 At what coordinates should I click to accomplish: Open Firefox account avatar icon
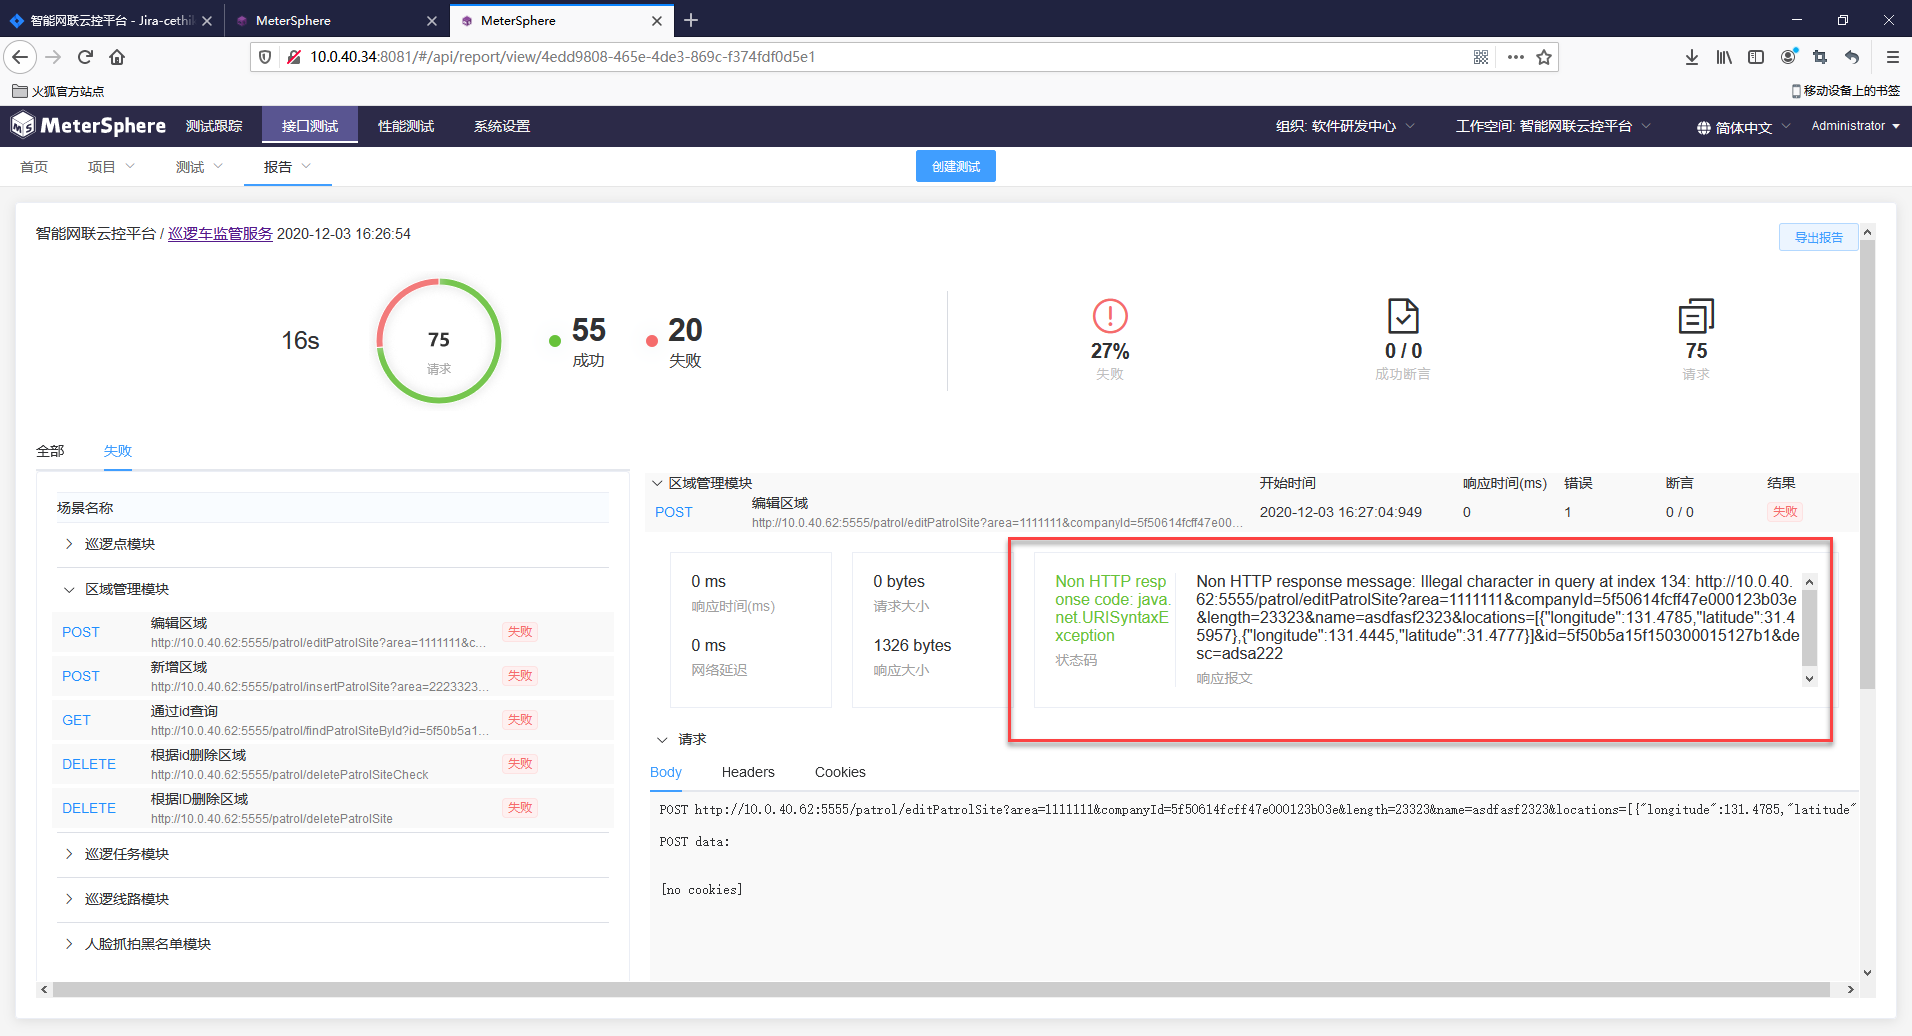point(1789,57)
